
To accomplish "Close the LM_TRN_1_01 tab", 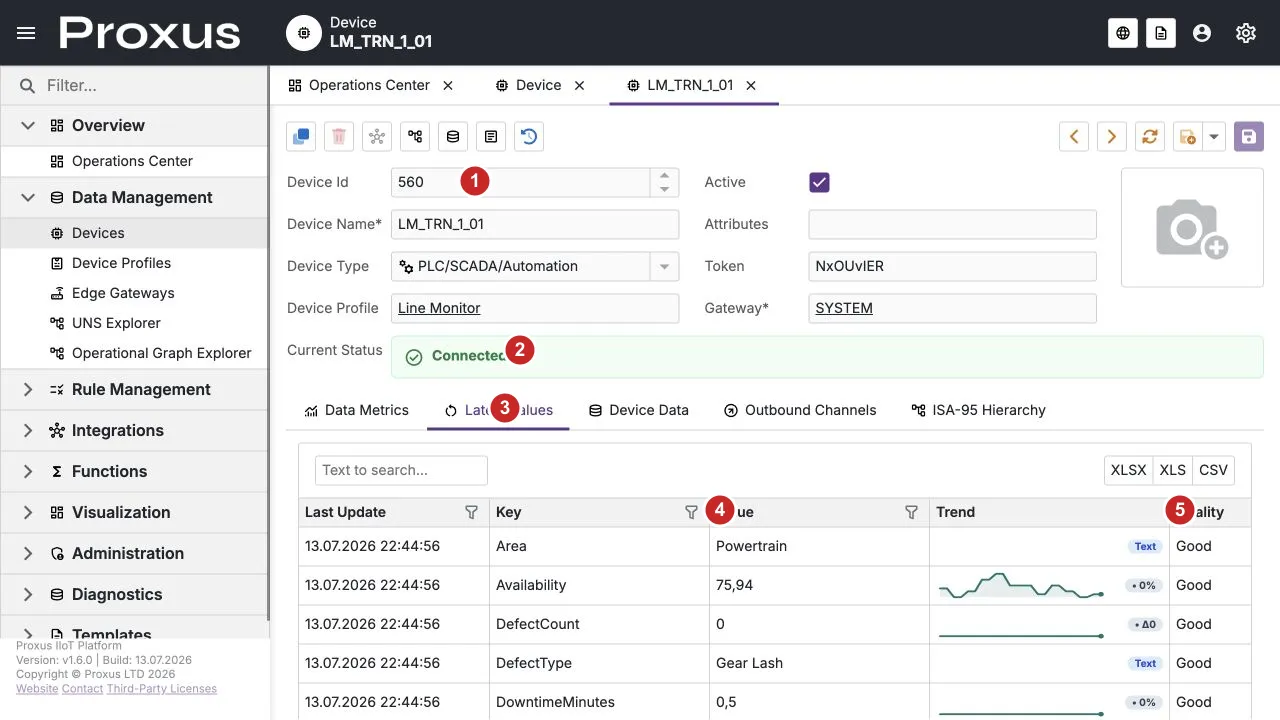I will [751, 85].
